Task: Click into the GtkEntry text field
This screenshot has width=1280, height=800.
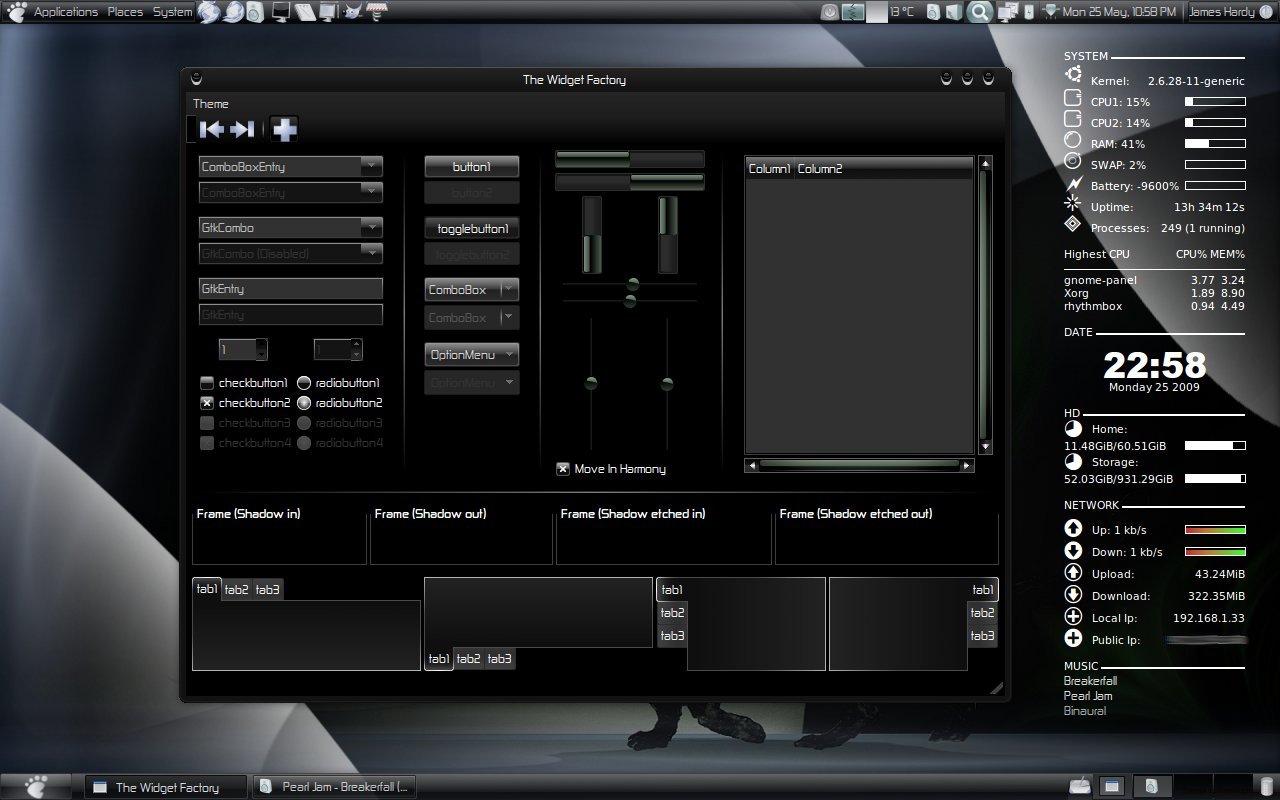Action: [291, 289]
